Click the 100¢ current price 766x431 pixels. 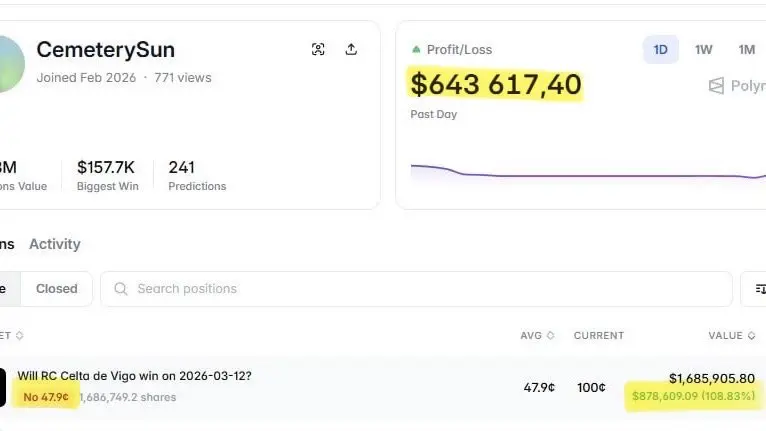[x=591, y=388]
